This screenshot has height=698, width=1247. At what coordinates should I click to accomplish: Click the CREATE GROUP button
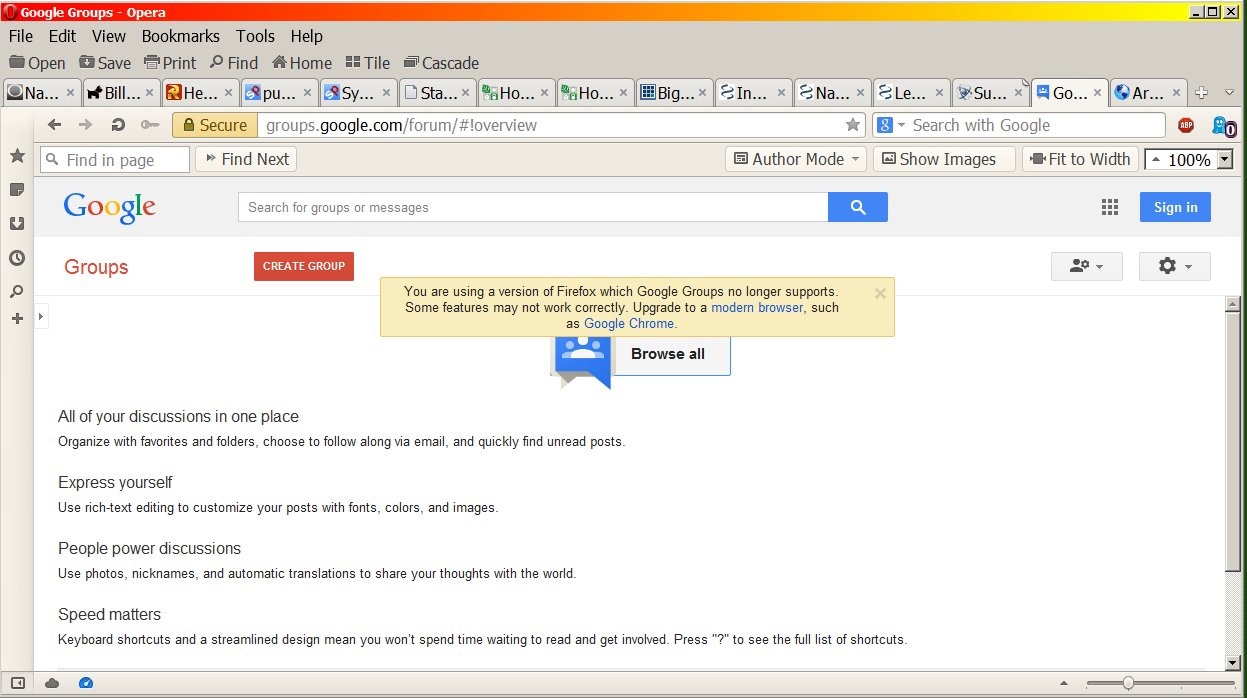click(304, 266)
